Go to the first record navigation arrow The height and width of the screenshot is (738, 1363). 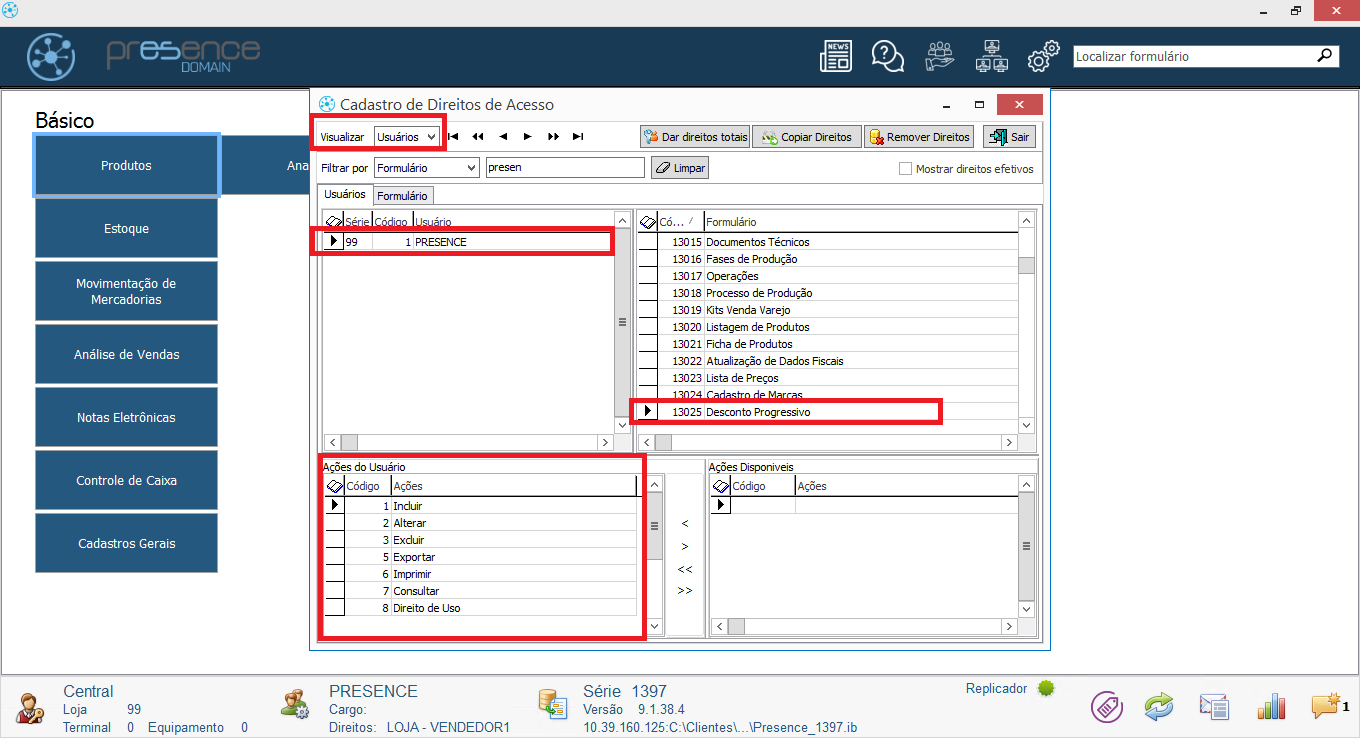tap(453, 136)
